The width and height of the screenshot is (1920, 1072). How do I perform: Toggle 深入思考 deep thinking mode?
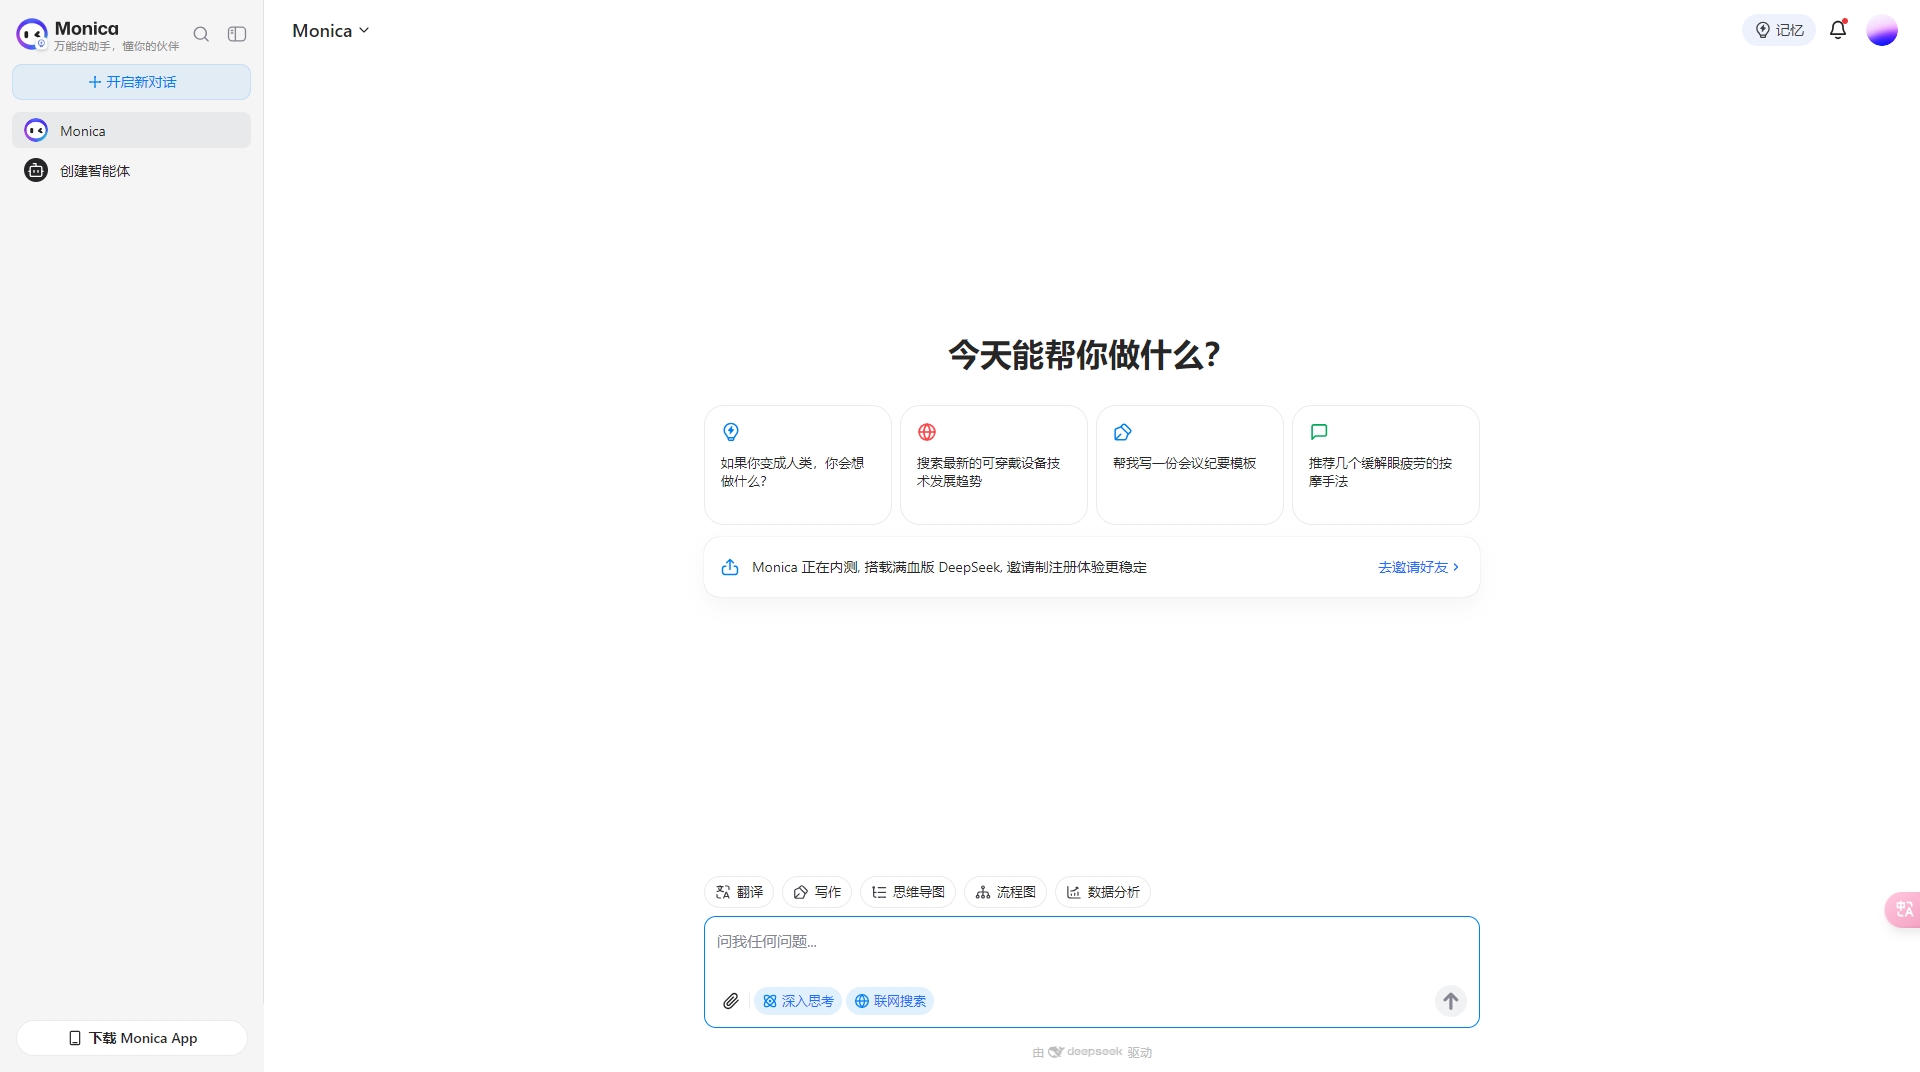click(798, 1001)
